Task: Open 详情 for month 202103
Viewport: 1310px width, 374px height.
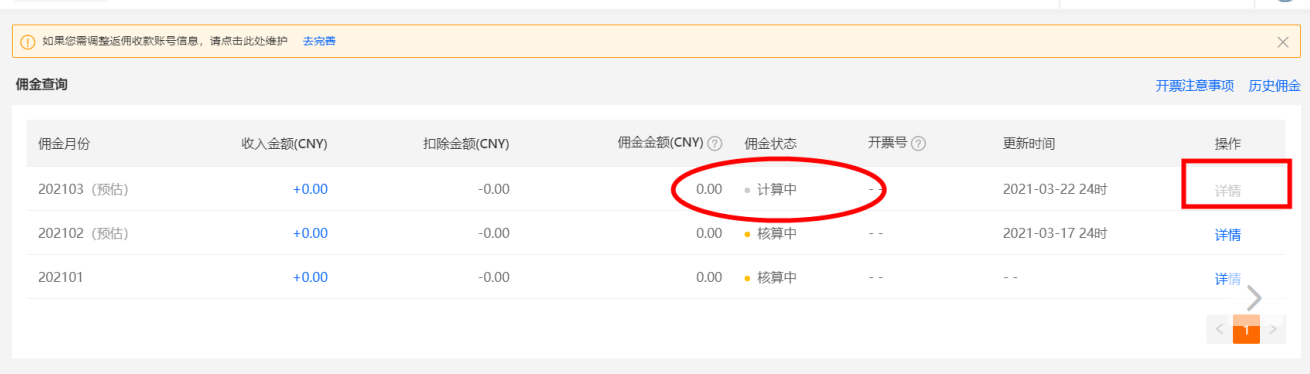Action: pyautogui.click(x=1228, y=190)
